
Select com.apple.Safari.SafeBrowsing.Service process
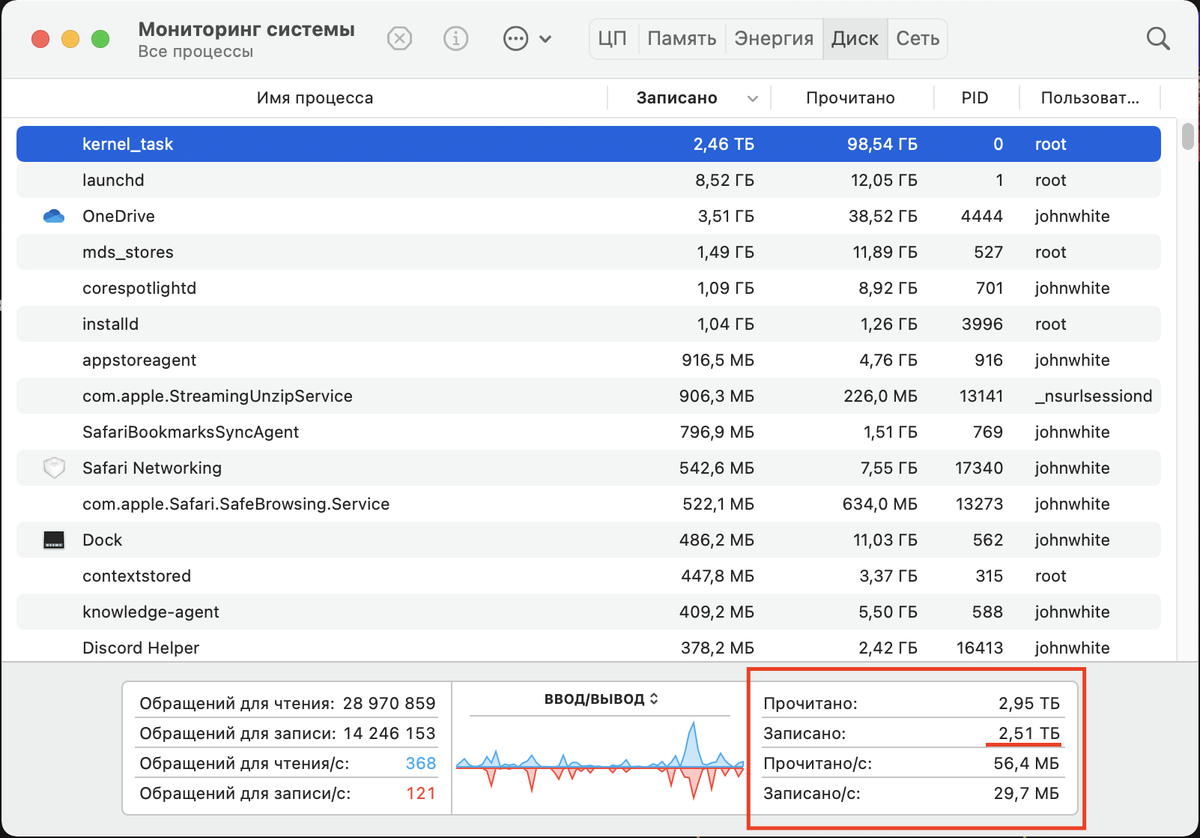(x=236, y=504)
